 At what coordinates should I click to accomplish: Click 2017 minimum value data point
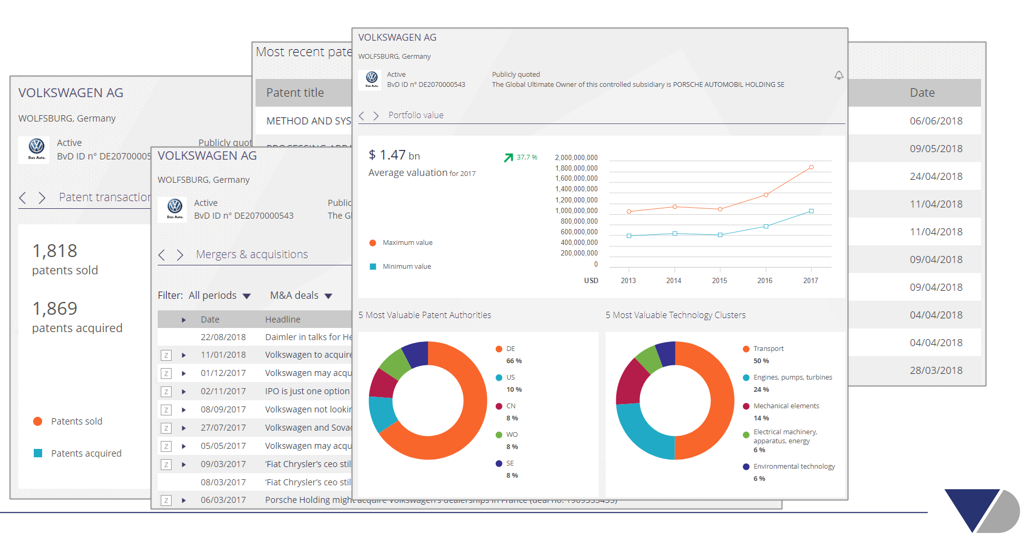(x=811, y=211)
